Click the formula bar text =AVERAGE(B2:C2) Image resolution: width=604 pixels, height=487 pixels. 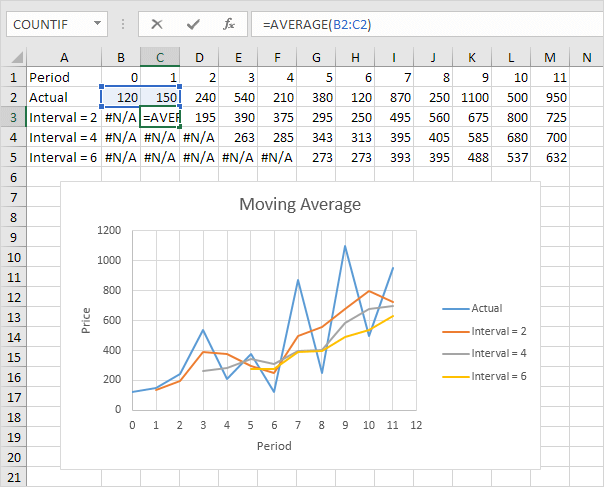[315, 24]
